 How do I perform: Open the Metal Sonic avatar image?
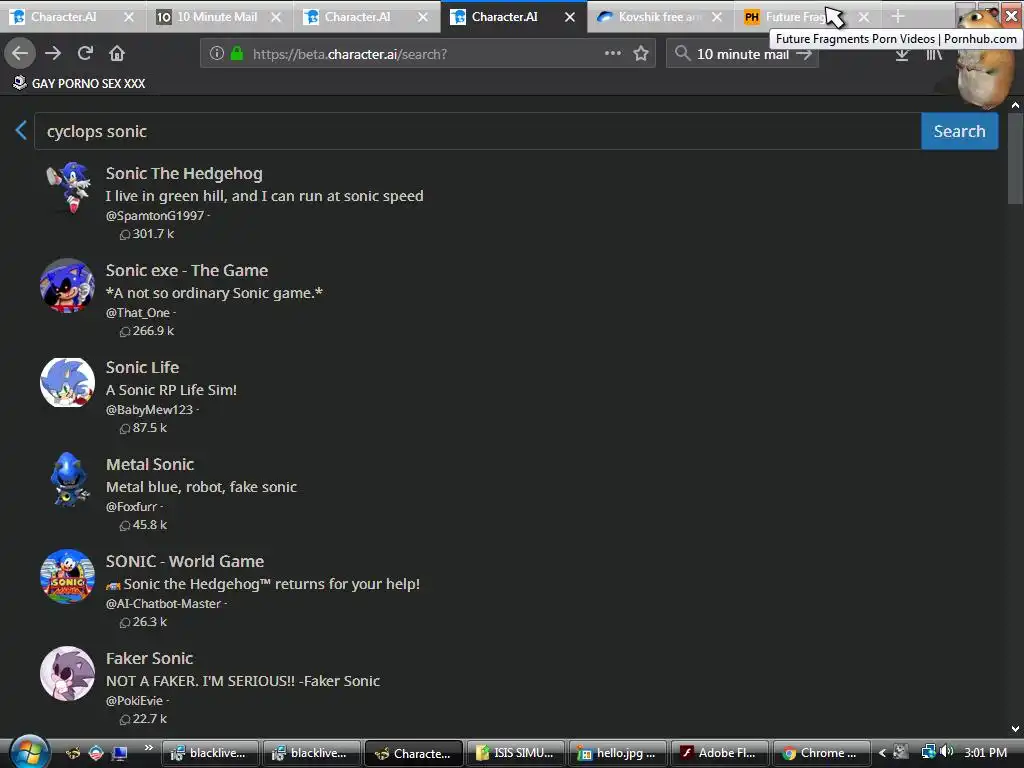coord(67,479)
